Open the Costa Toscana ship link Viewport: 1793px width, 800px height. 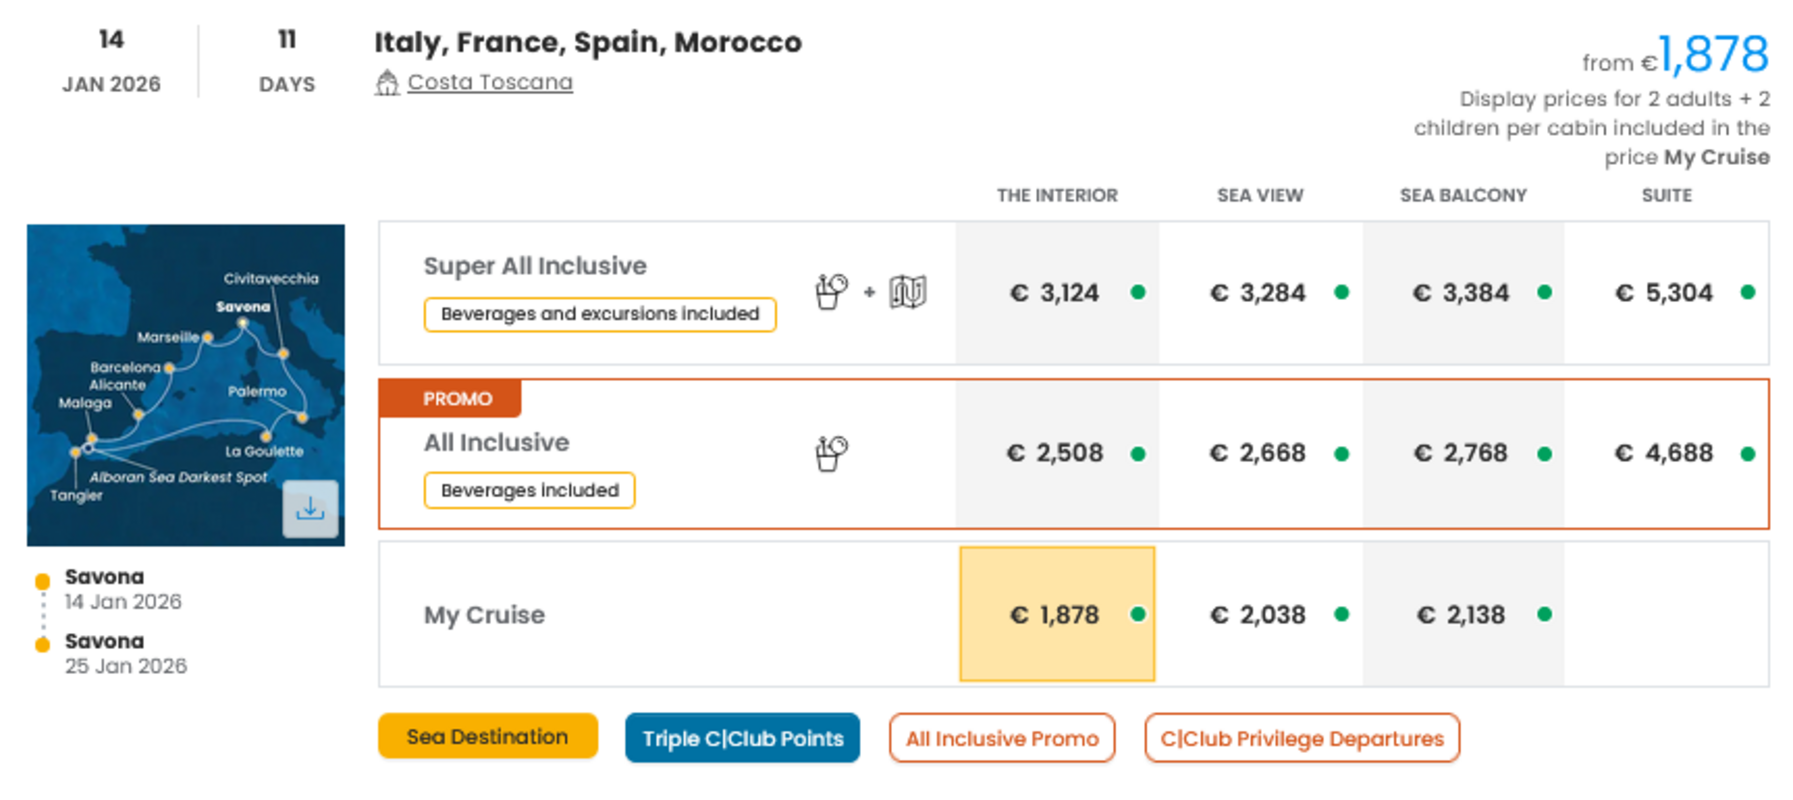tap(490, 83)
